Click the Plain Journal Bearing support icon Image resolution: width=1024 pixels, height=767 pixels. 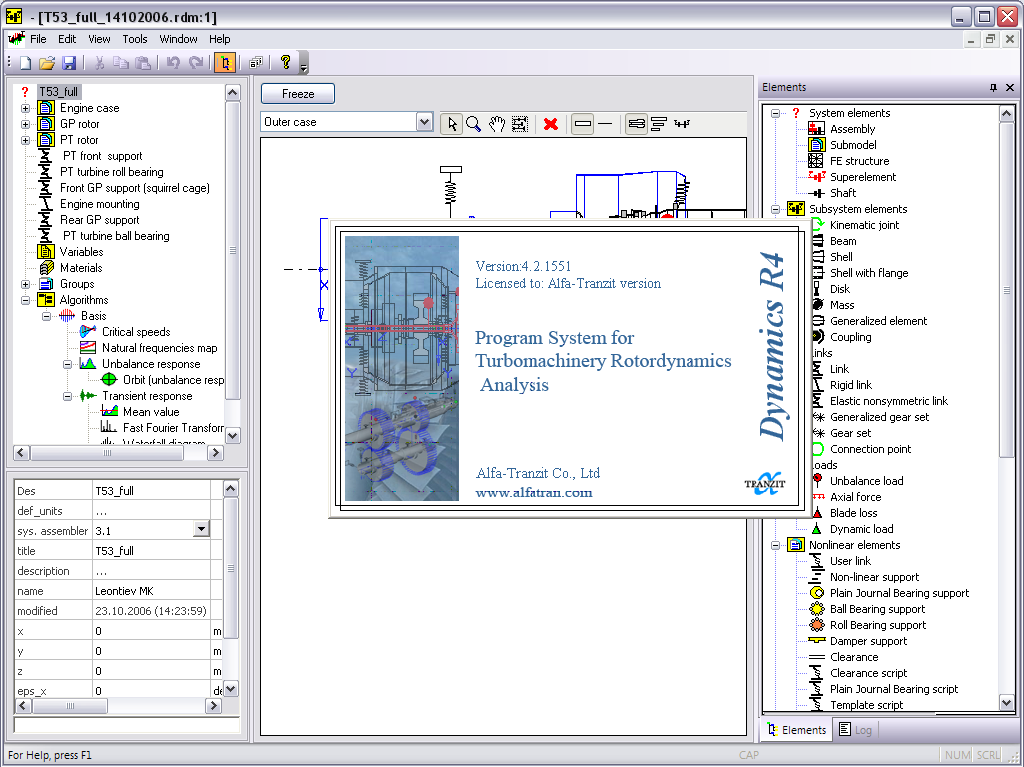[x=817, y=593]
